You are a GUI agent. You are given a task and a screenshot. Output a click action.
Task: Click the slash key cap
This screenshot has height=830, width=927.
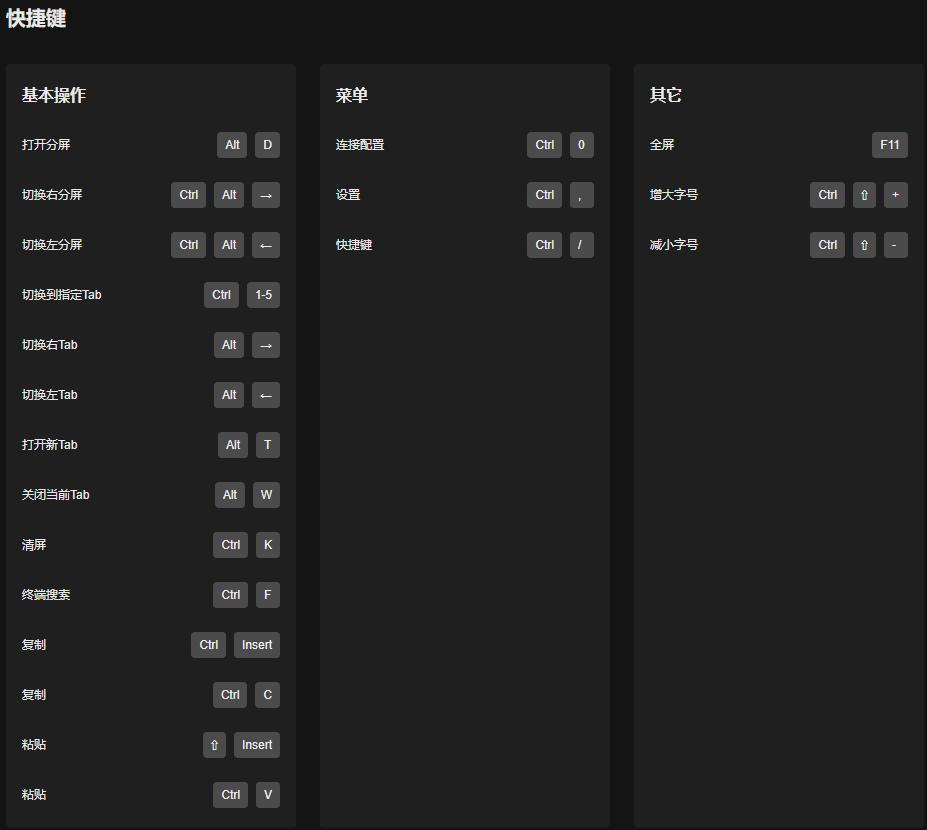[581, 245]
